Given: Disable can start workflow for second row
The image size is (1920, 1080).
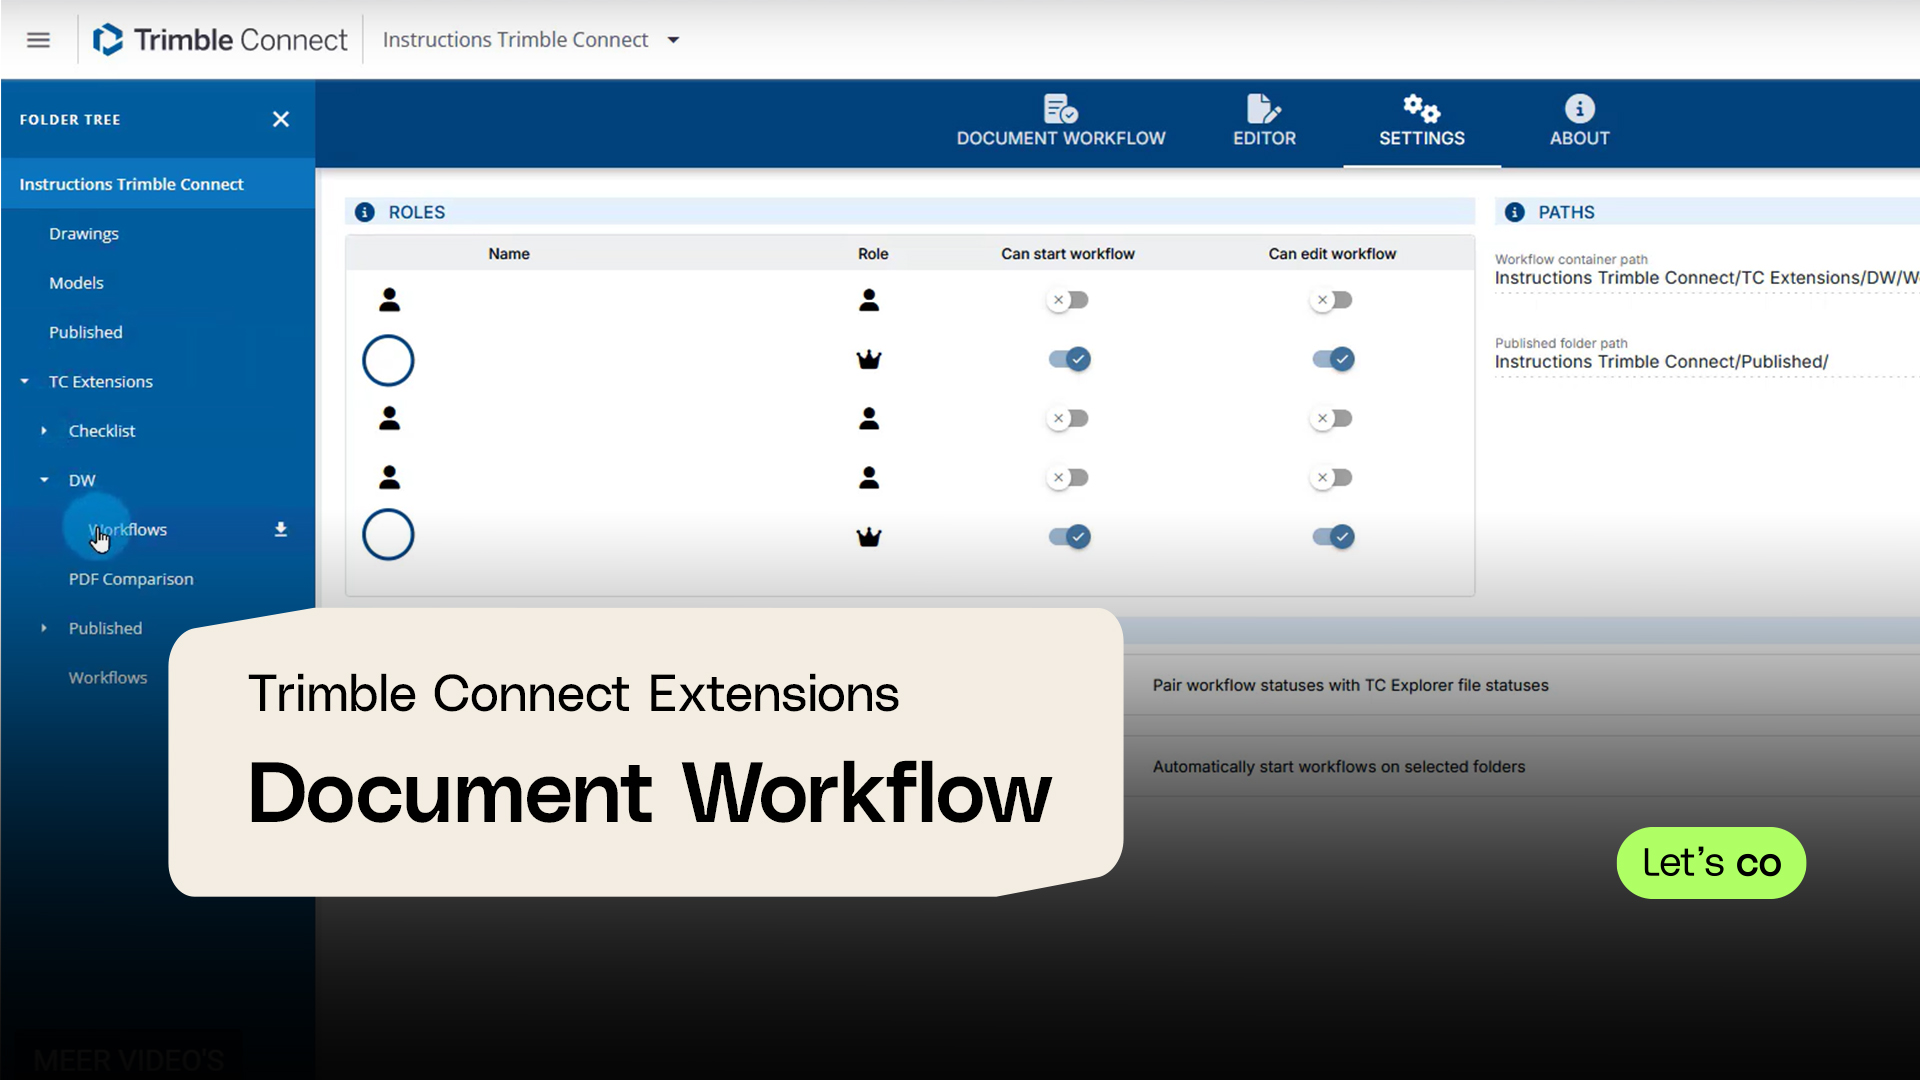Looking at the screenshot, I should point(1069,359).
